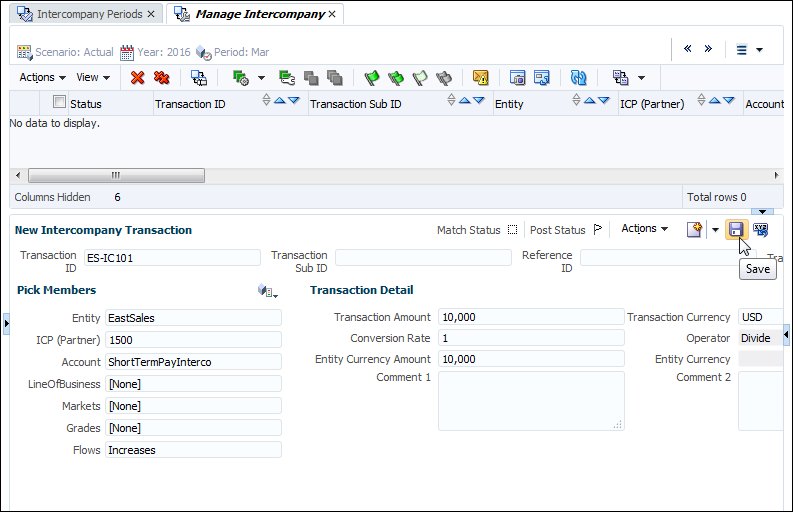Click the transaction tree icon after delete icons
The image size is (793, 512).
[199, 77]
